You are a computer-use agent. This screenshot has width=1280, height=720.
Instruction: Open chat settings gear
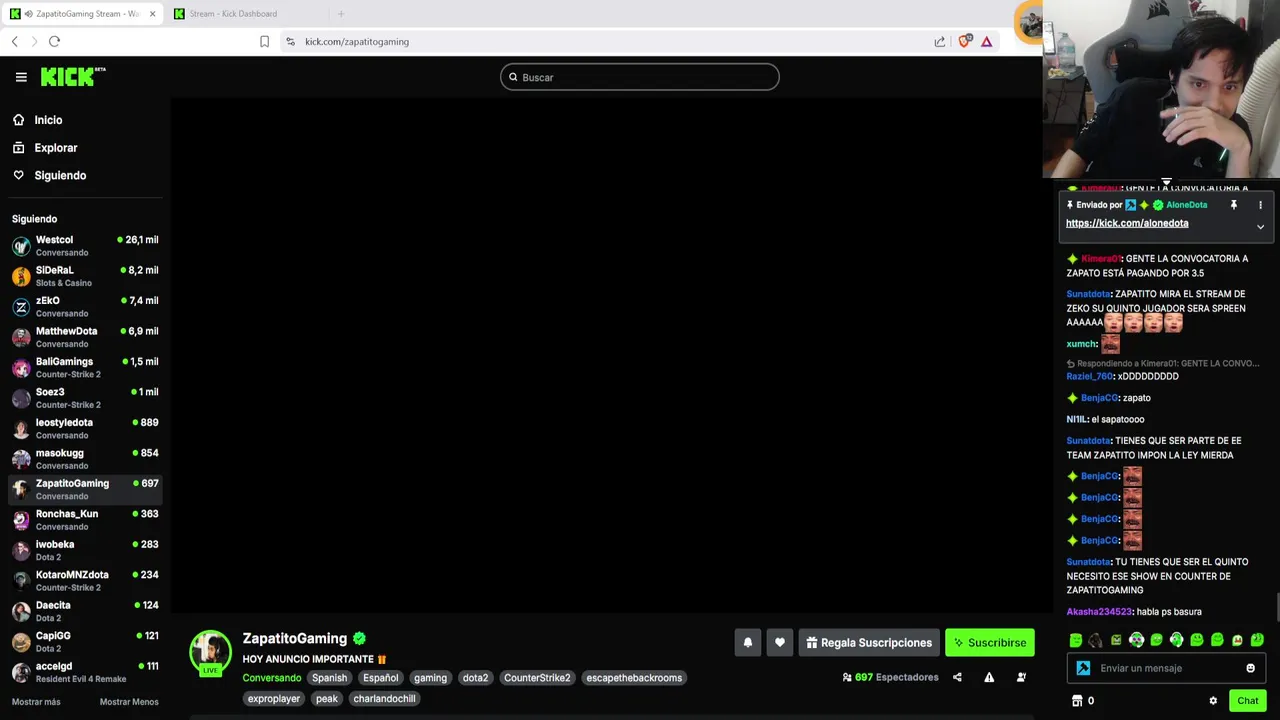1213,701
